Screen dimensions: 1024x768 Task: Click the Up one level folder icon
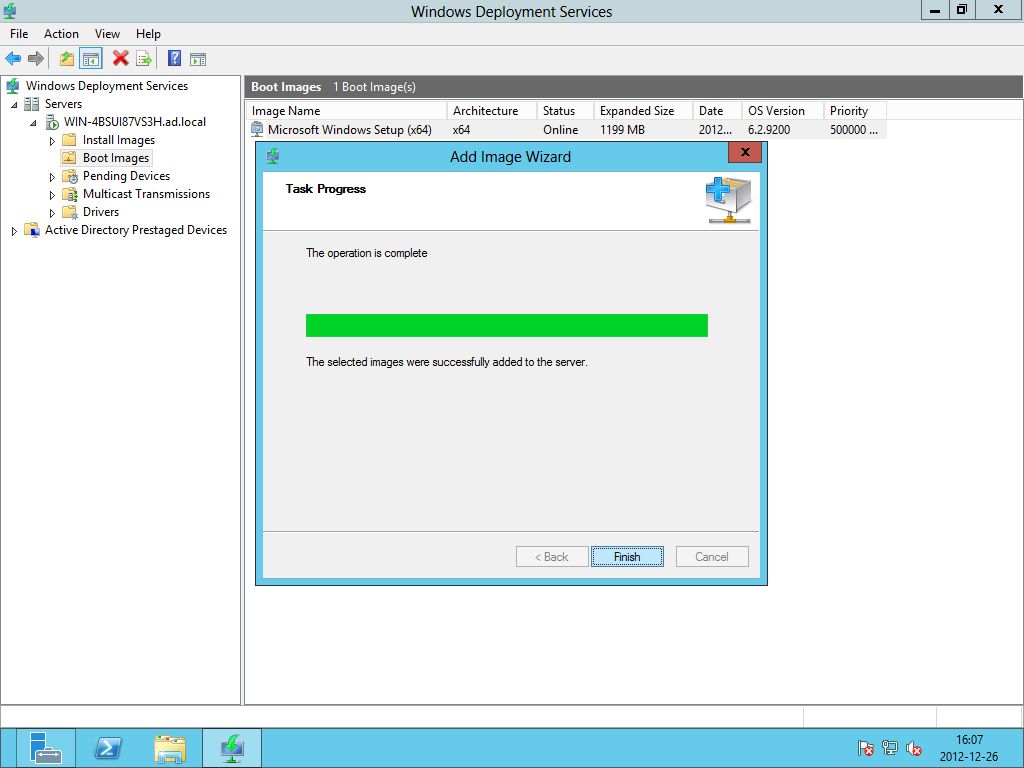[x=67, y=59]
